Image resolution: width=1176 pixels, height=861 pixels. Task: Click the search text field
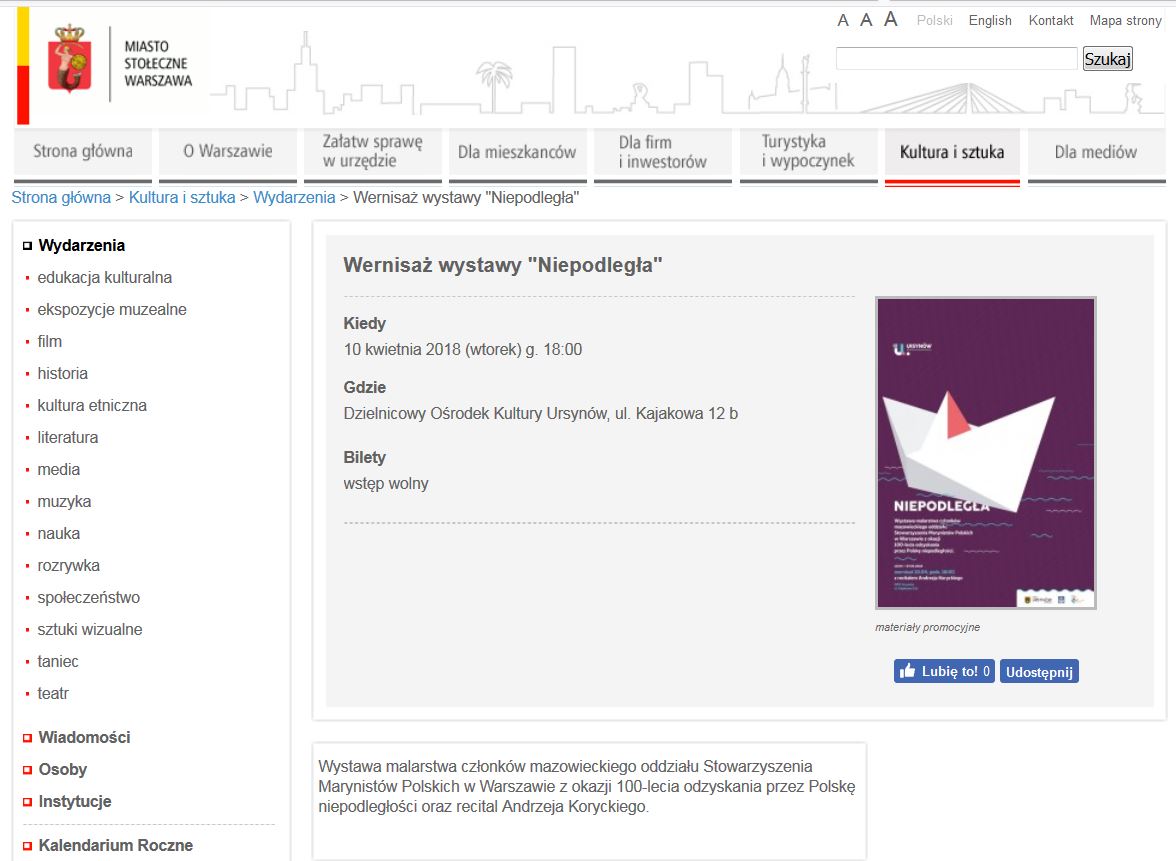(x=956, y=59)
